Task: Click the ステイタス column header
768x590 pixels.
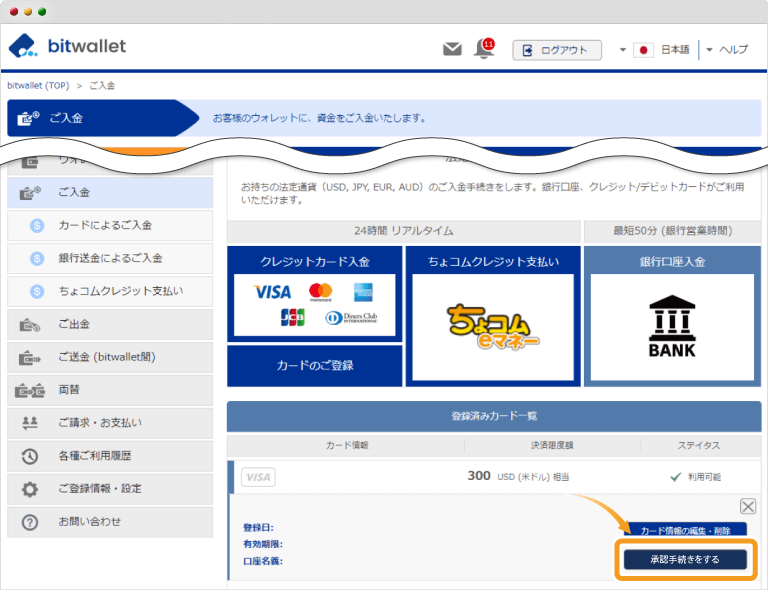Action: 699,445
